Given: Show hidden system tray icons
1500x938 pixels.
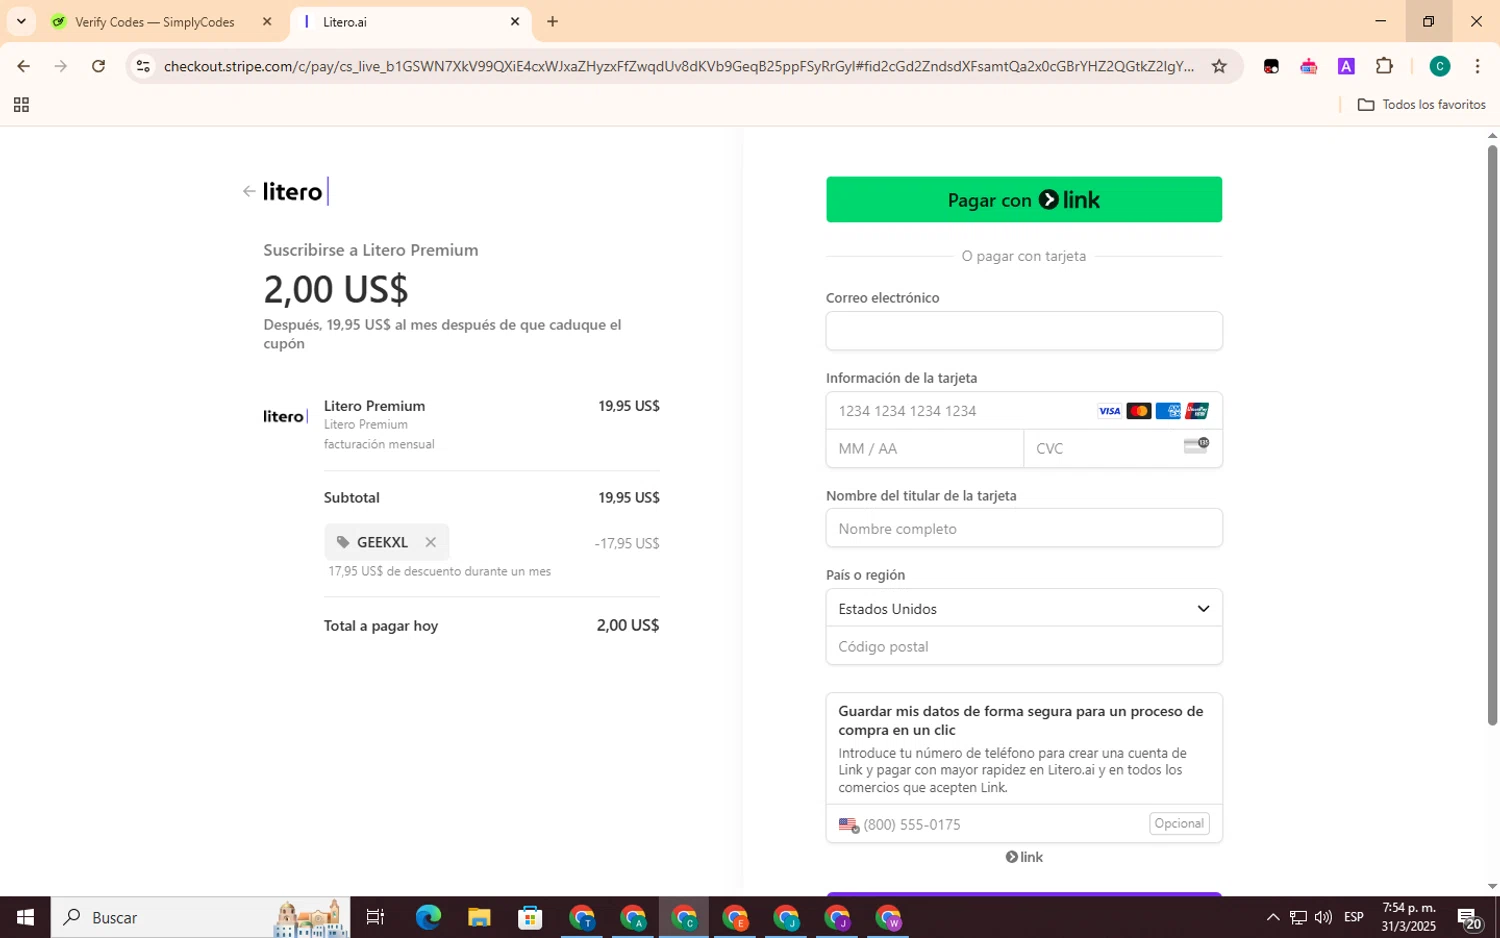Looking at the screenshot, I should 1272,917.
